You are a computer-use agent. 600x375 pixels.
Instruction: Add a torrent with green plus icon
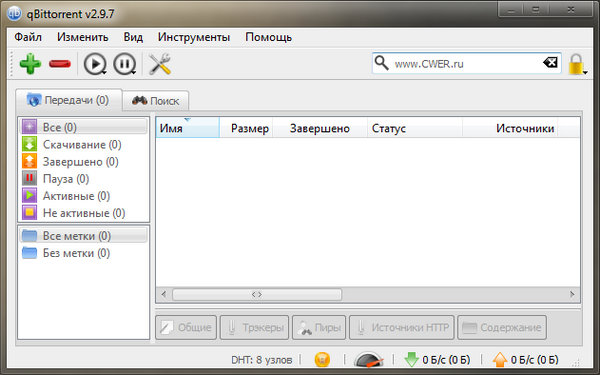[30, 64]
